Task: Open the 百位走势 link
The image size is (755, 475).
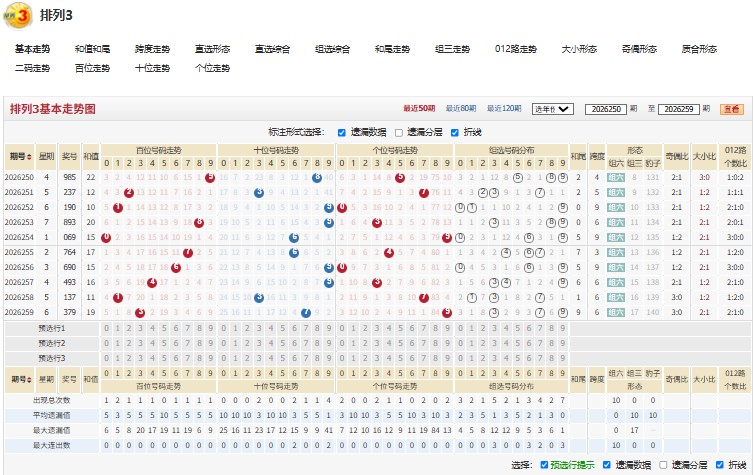Action: (x=92, y=68)
